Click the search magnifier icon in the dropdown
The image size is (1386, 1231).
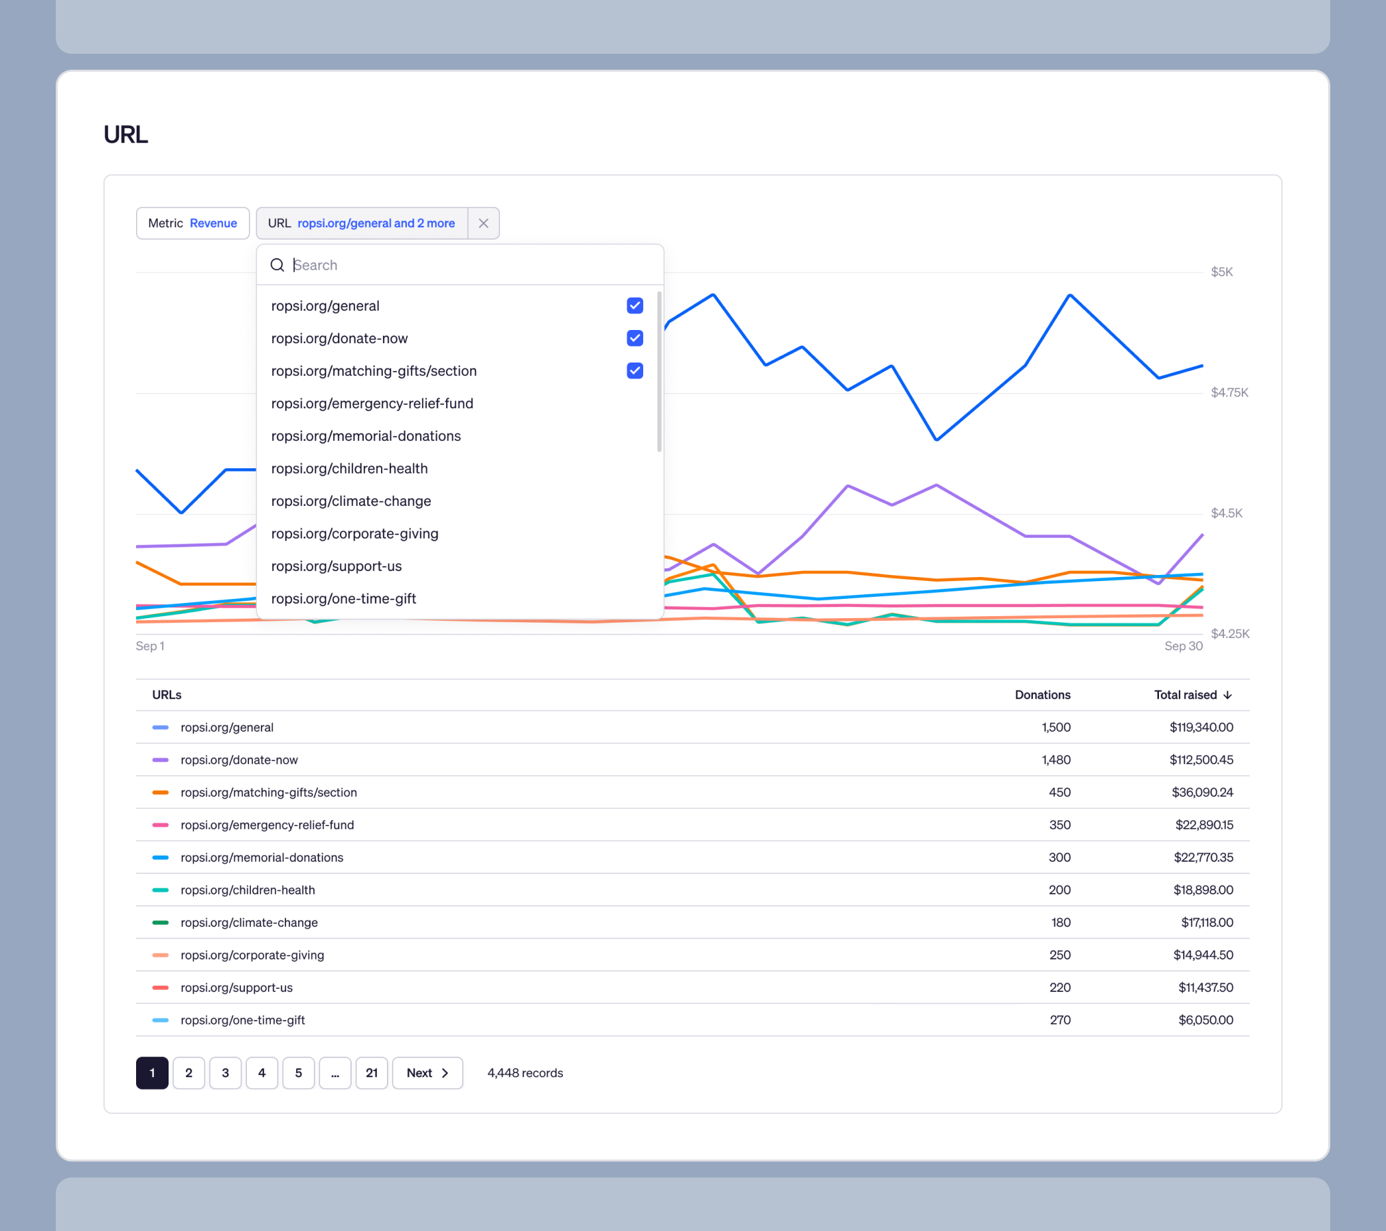(x=277, y=265)
